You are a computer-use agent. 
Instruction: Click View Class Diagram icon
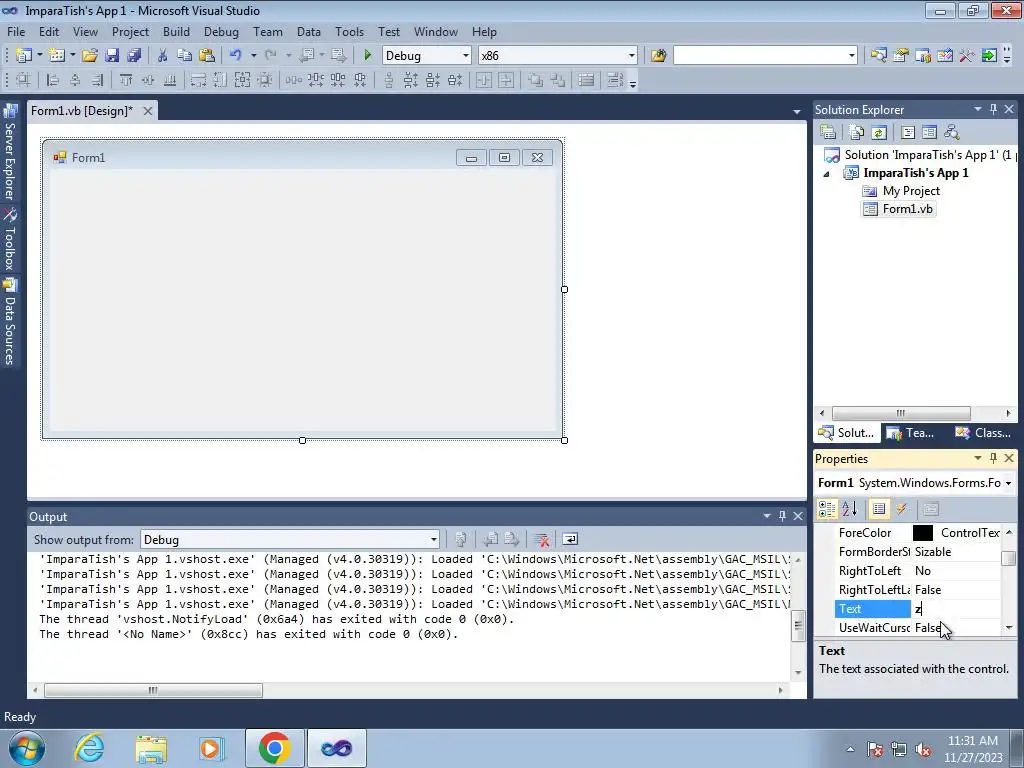point(952,133)
